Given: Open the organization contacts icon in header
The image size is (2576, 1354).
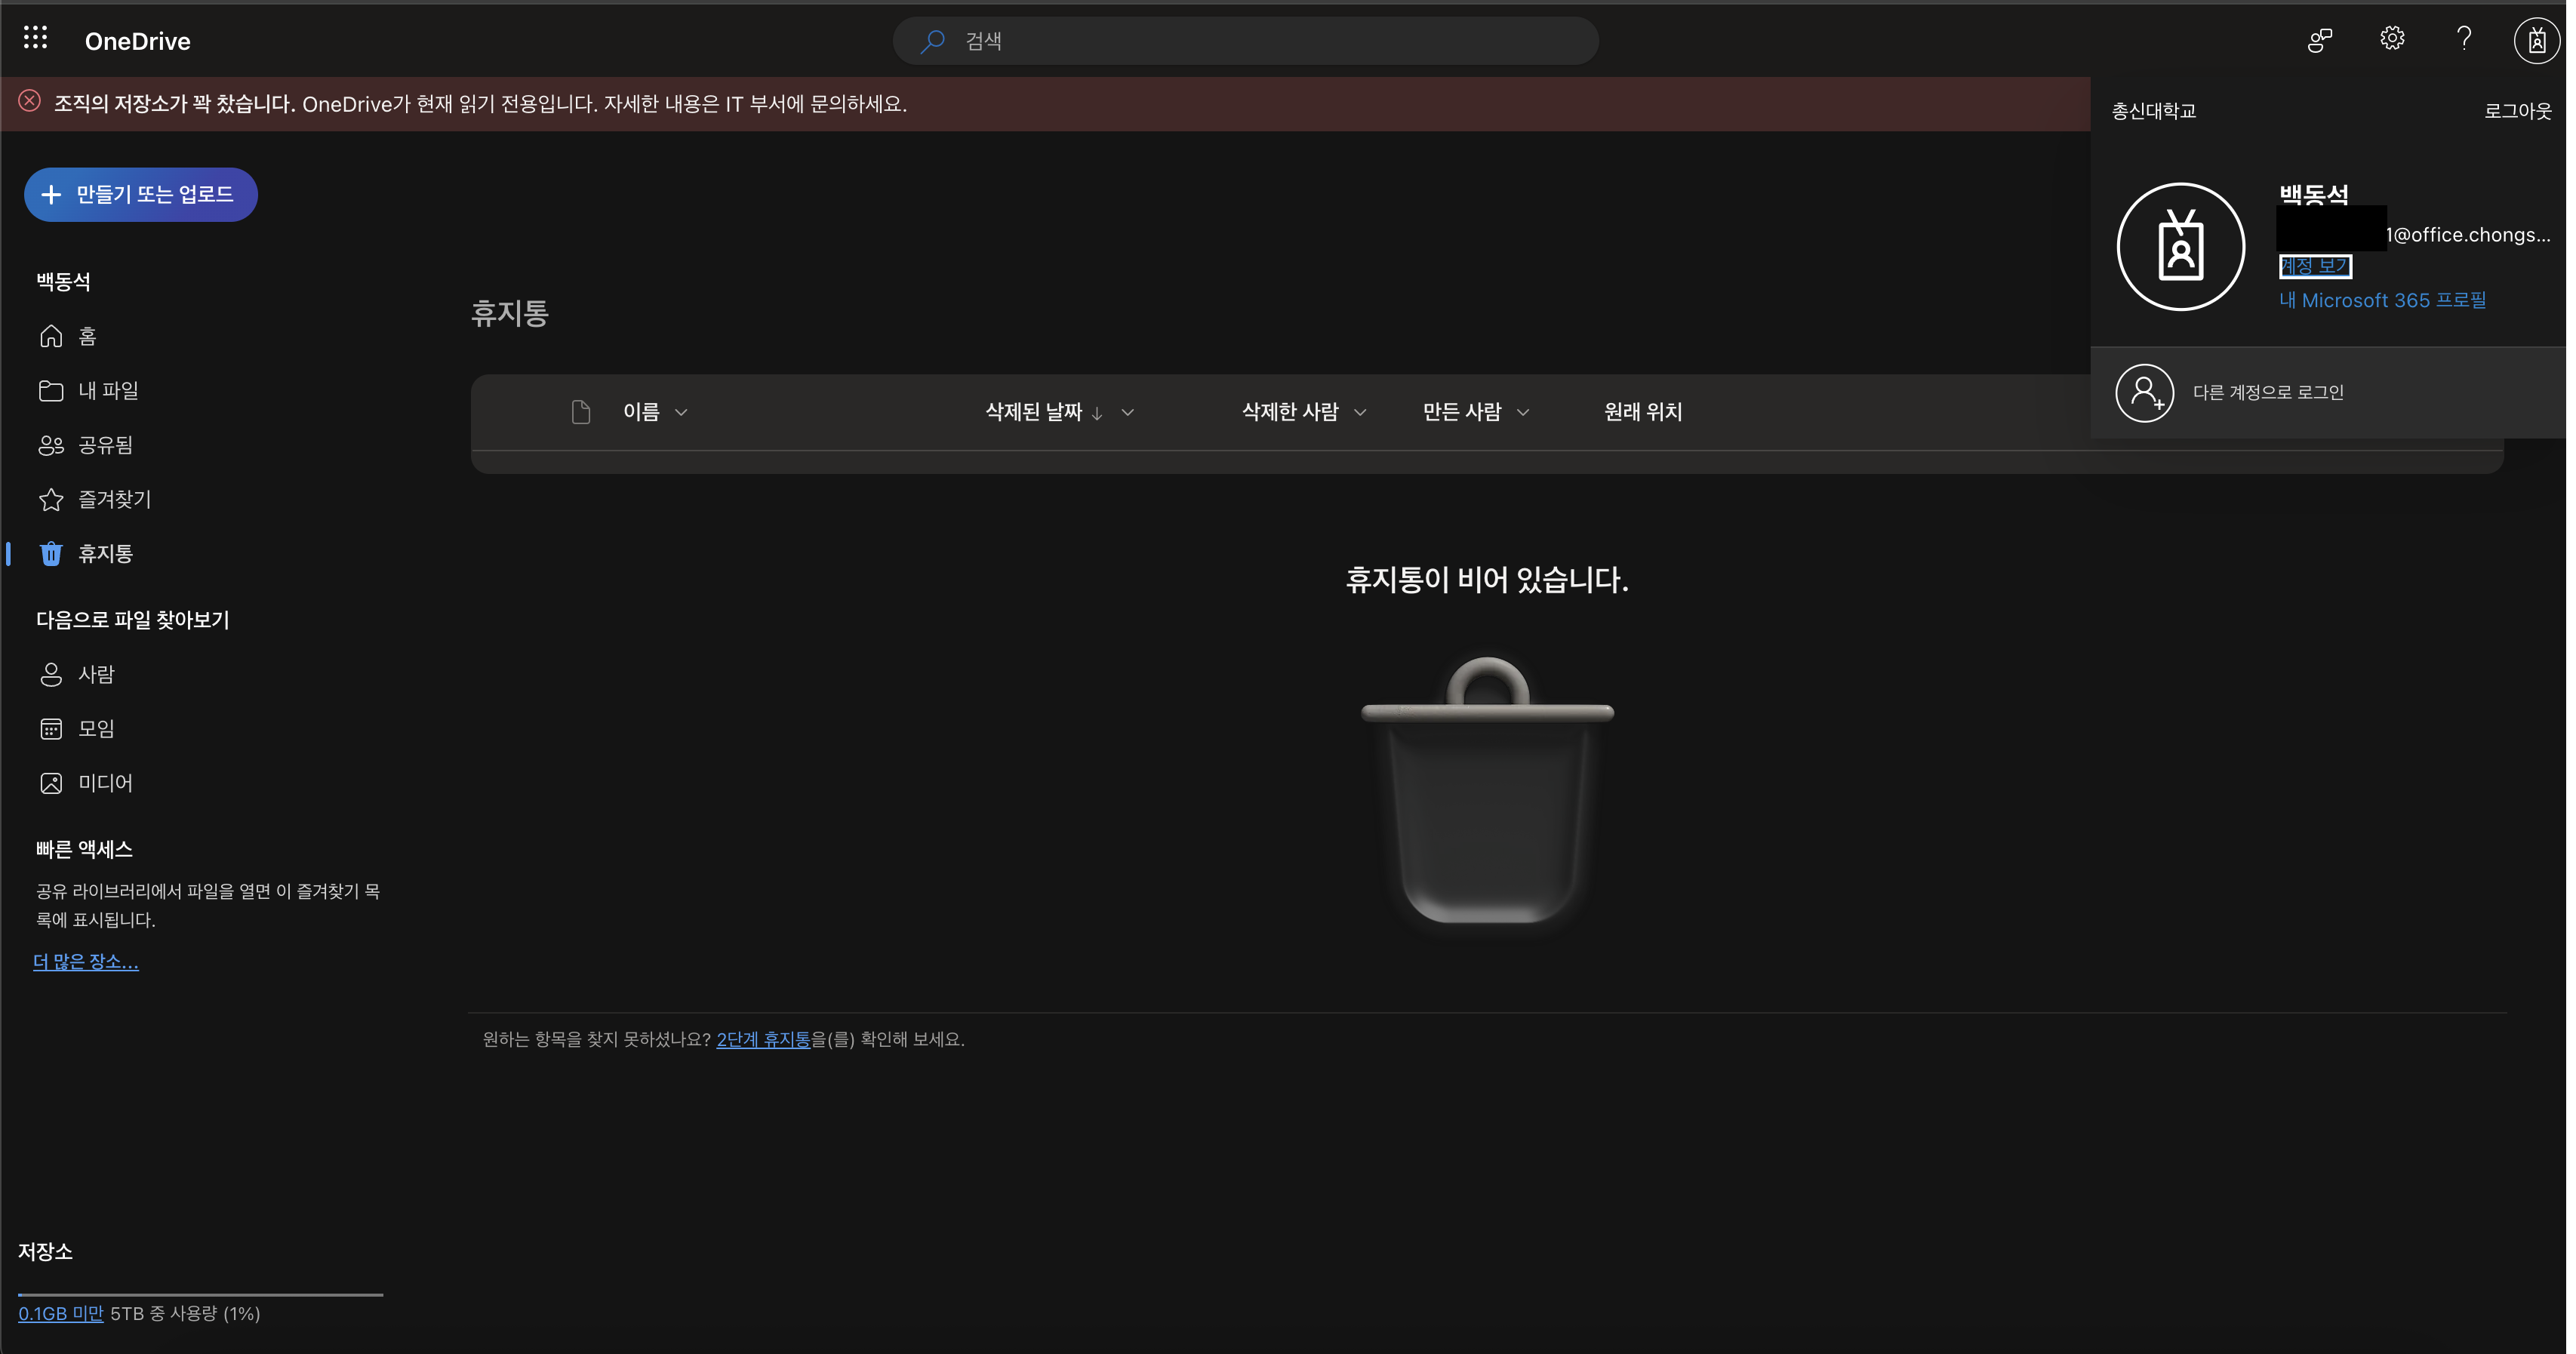Looking at the screenshot, I should point(2319,40).
